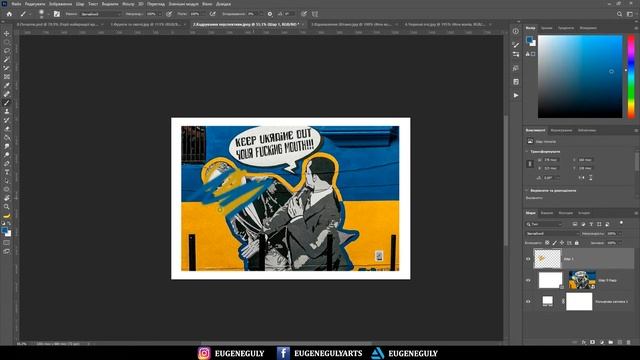
Task: Switch to the Зразки (Swatches) tab
Action: pos(547,28)
